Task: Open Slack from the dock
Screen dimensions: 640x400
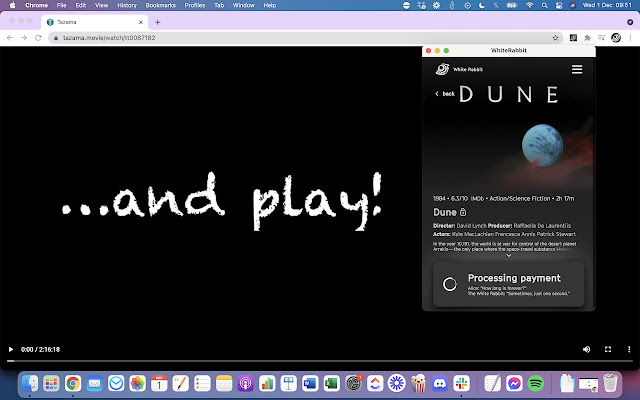Action: 461,383
